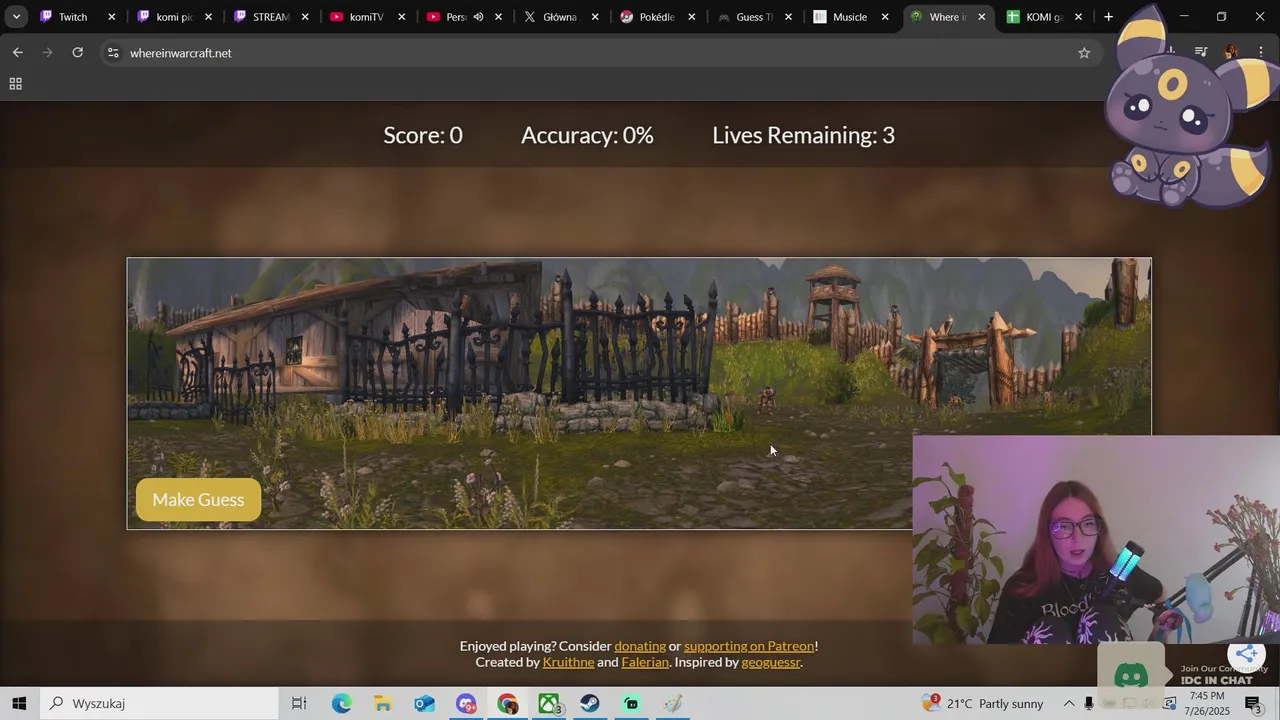Launch Microsoft Edge from the taskbar
This screenshot has width=1280, height=720.
point(342,703)
